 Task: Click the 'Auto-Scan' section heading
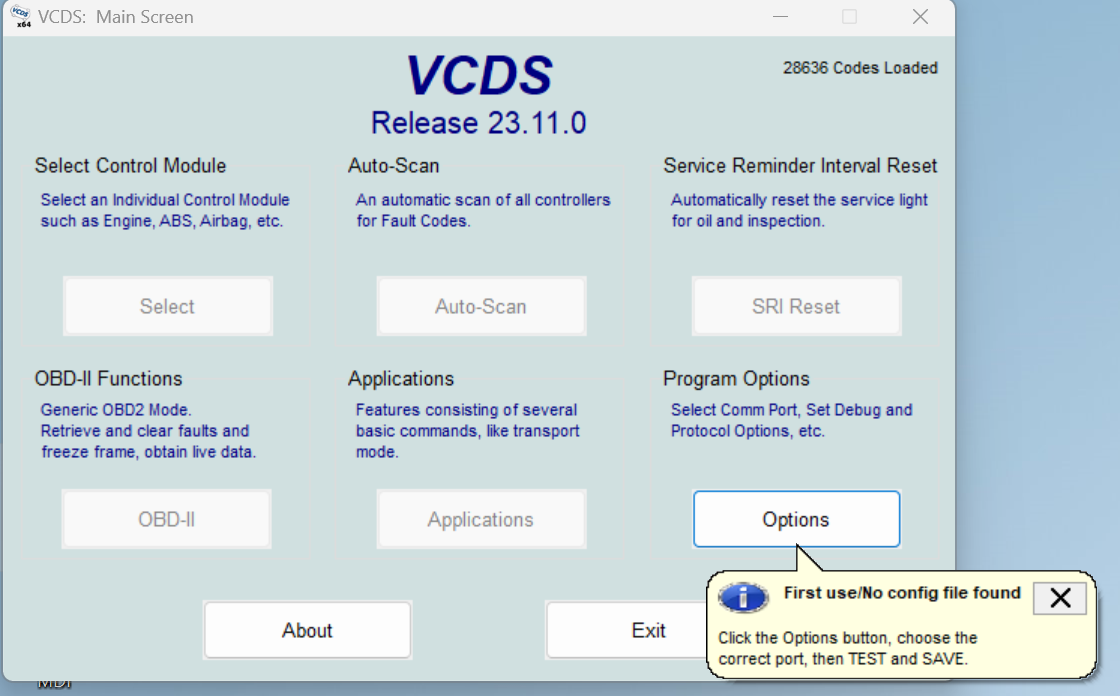pos(394,166)
